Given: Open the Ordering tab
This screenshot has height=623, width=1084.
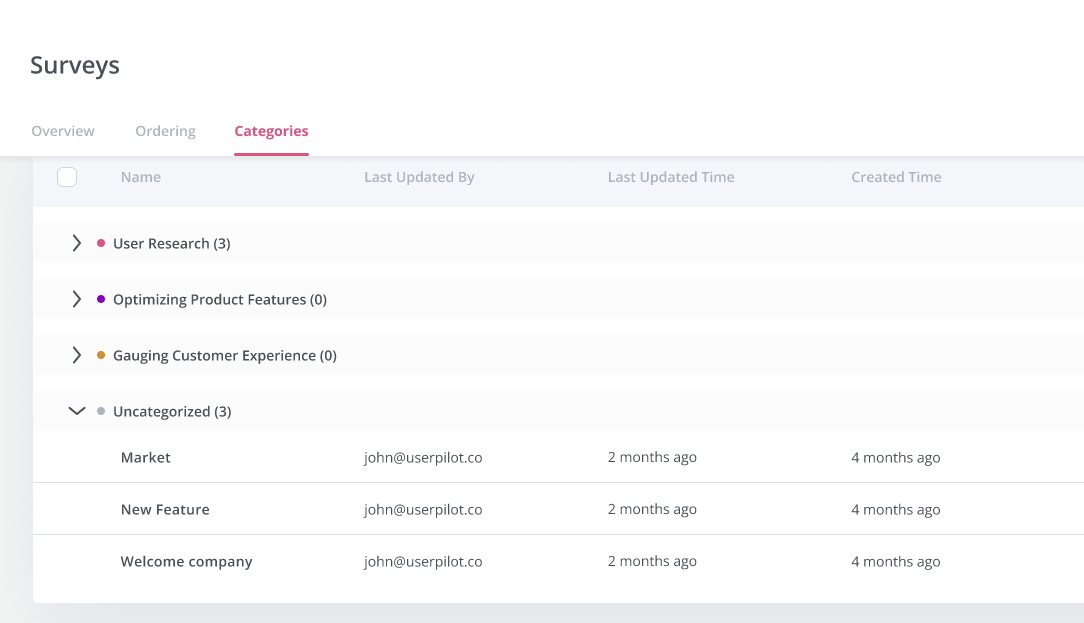Looking at the screenshot, I should (165, 131).
